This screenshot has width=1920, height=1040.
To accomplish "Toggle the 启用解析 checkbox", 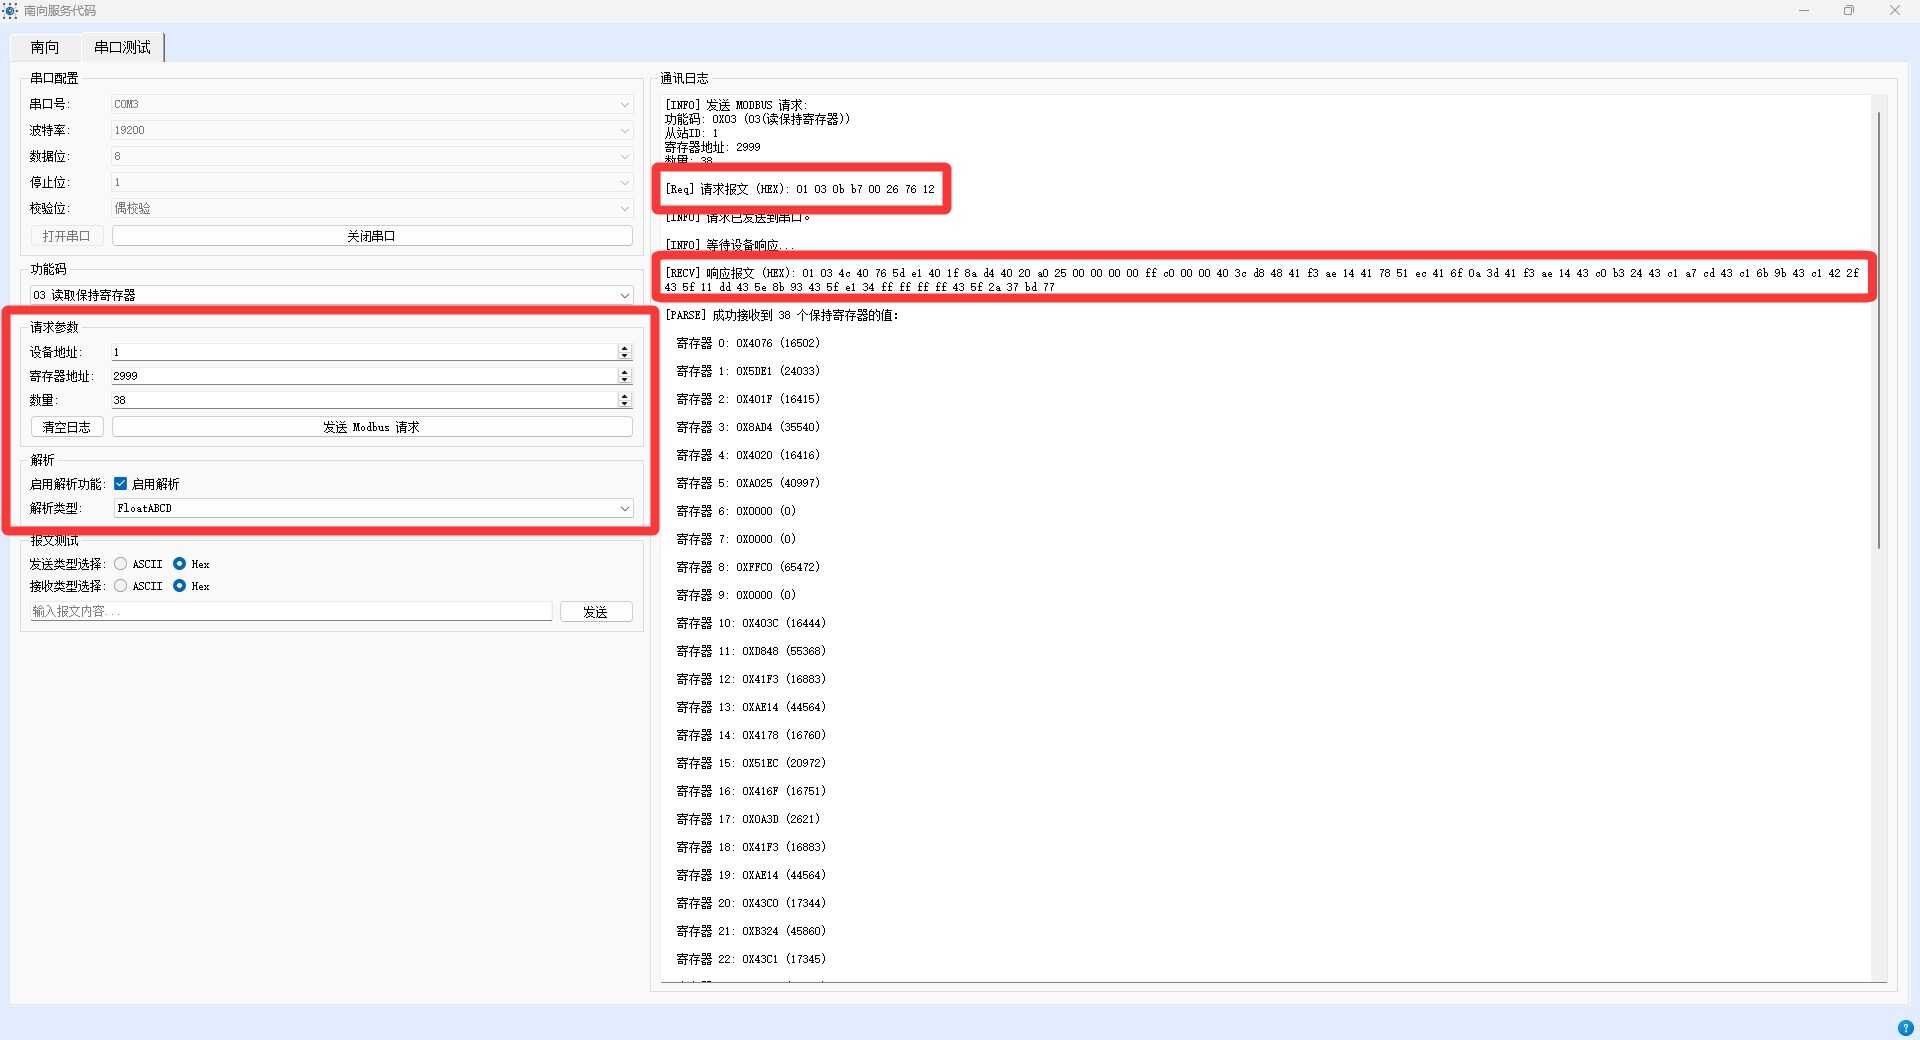I will pyautogui.click(x=121, y=484).
